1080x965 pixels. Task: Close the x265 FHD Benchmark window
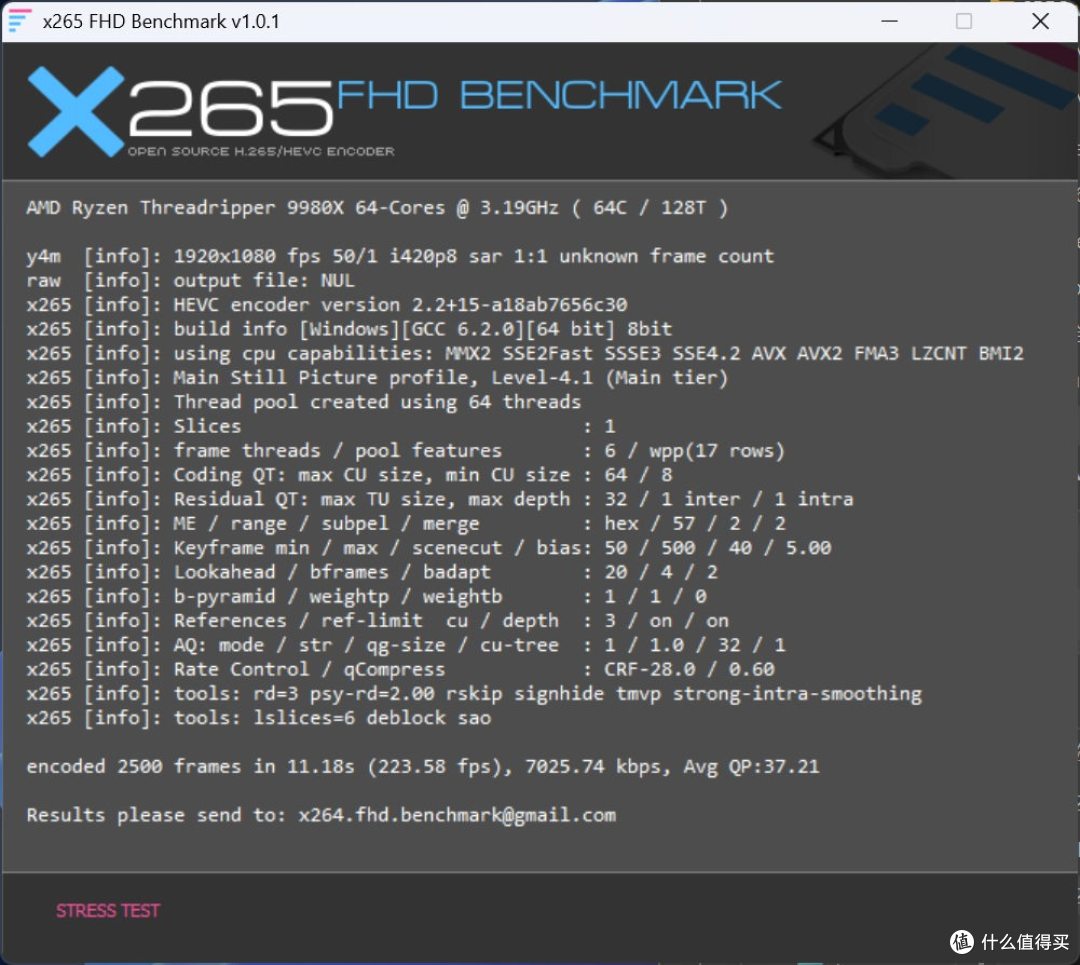coord(1040,21)
